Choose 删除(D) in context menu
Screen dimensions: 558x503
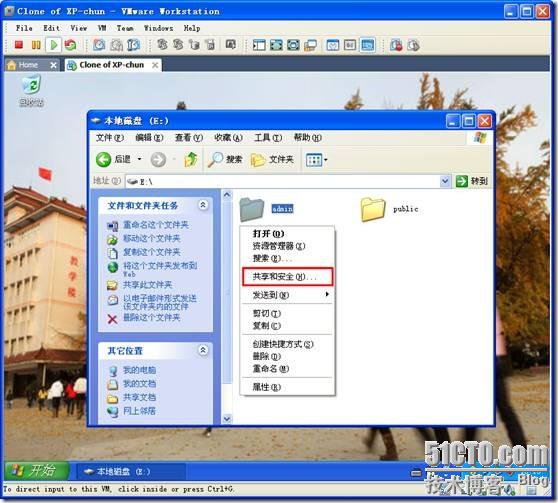coord(287,356)
